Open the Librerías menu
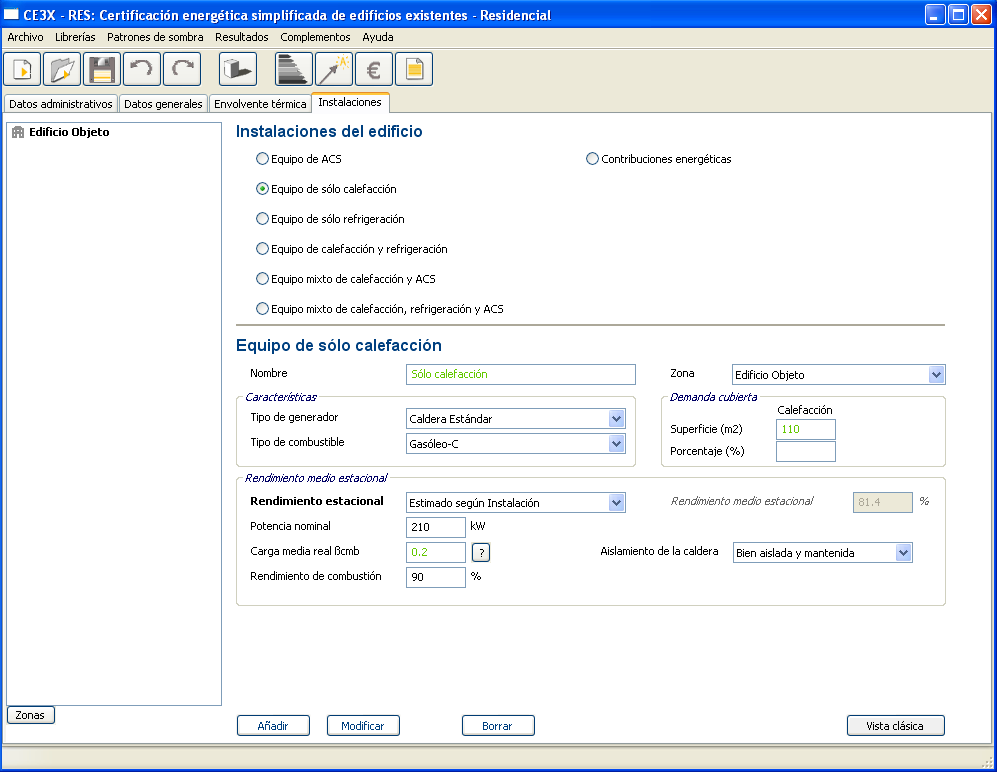The image size is (997, 772). 75,37
